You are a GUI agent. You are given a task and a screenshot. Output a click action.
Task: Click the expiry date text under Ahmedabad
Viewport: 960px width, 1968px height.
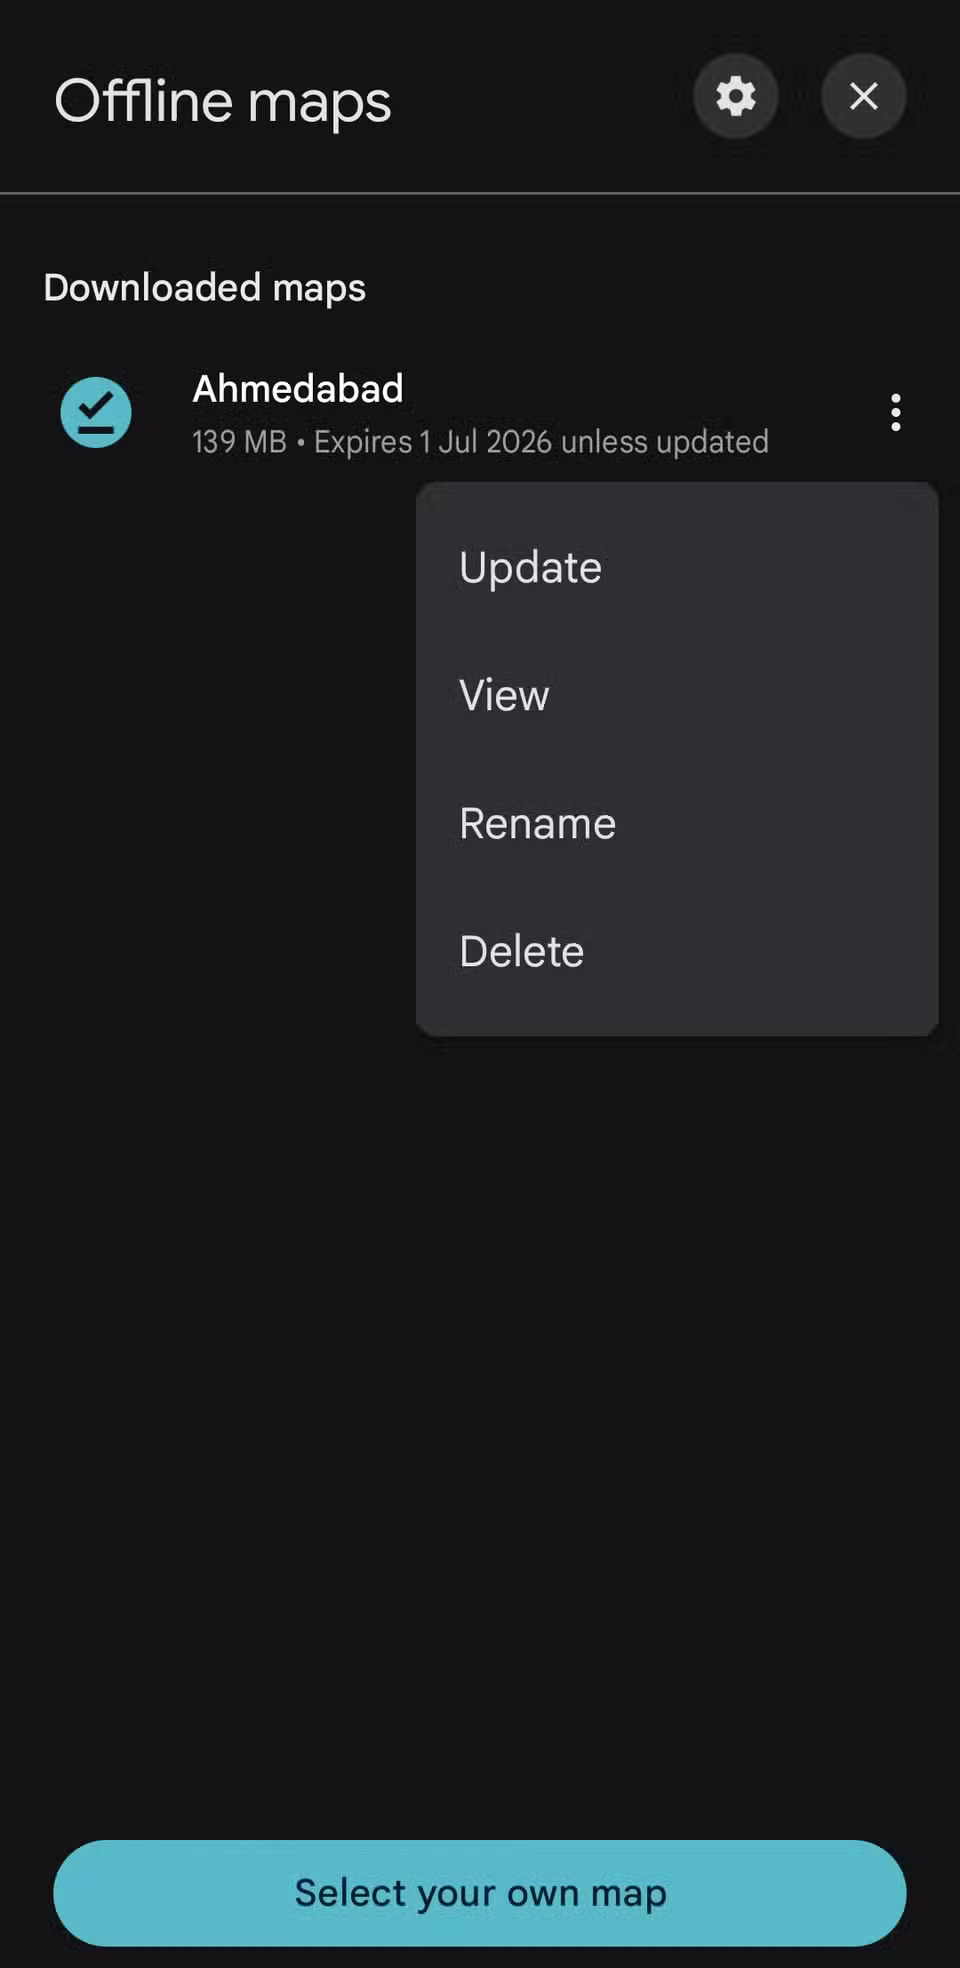pos(540,441)
